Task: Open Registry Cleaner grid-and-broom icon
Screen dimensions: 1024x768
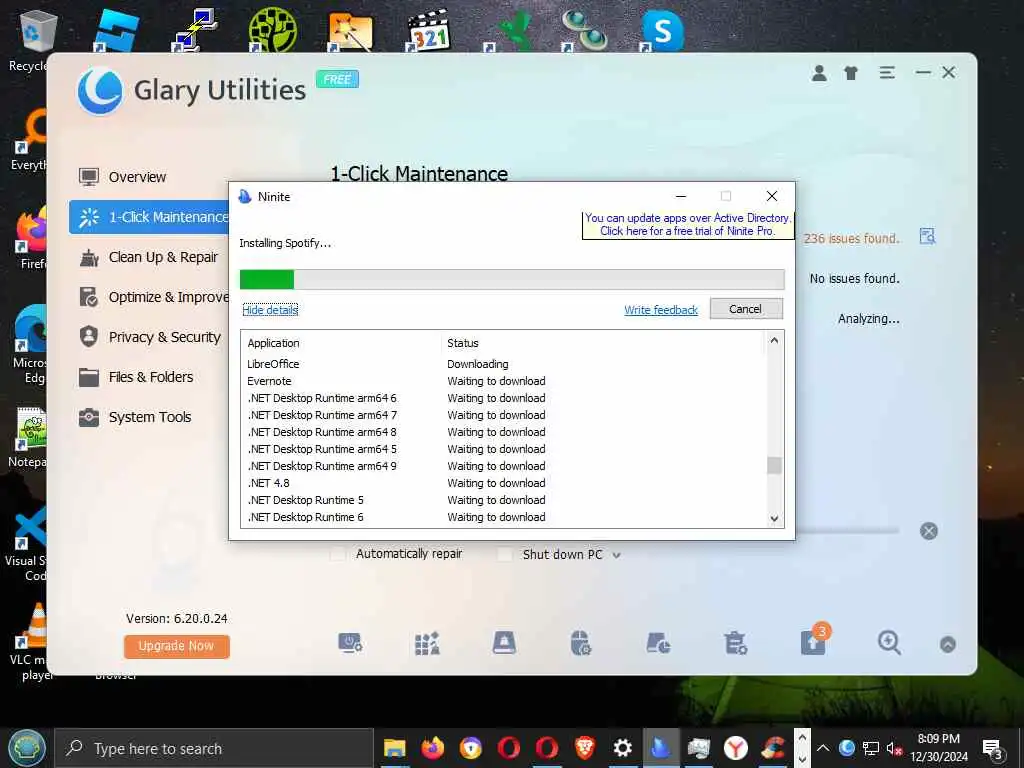Action: (x=427, y=643)
